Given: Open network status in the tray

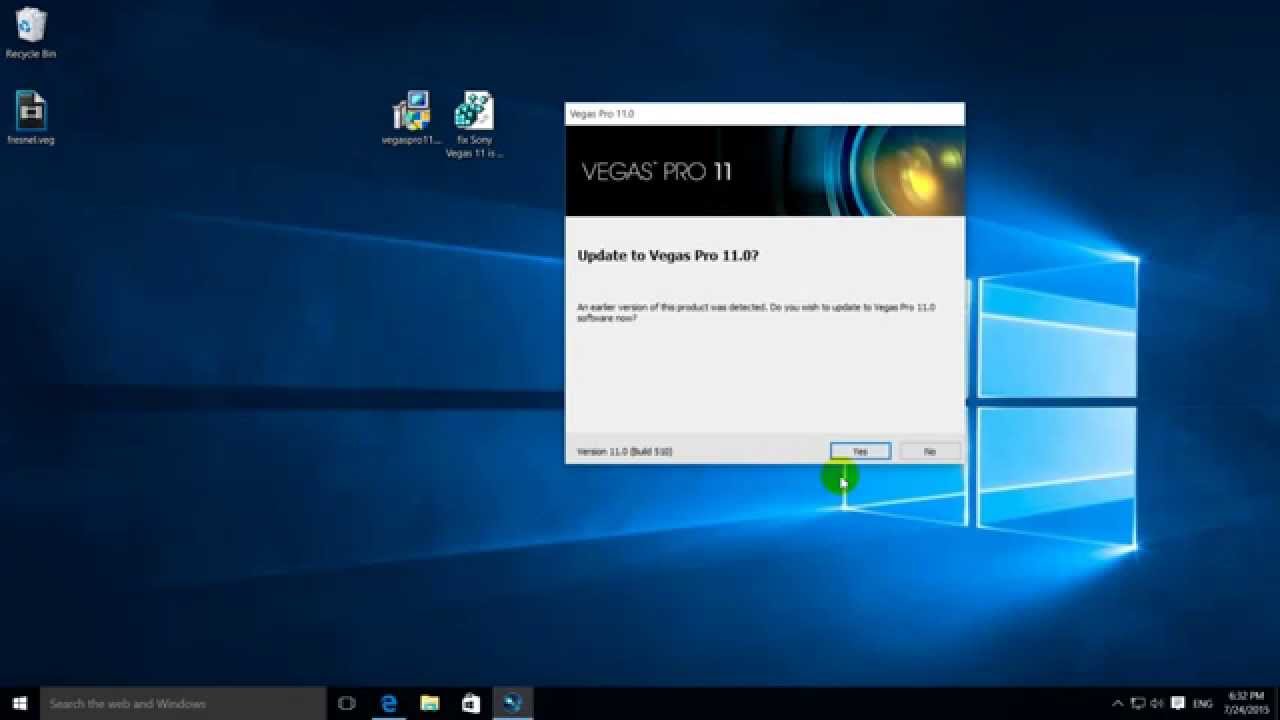Looking at the screenshot, I should pyautogui.click(x=1138, y=703).
